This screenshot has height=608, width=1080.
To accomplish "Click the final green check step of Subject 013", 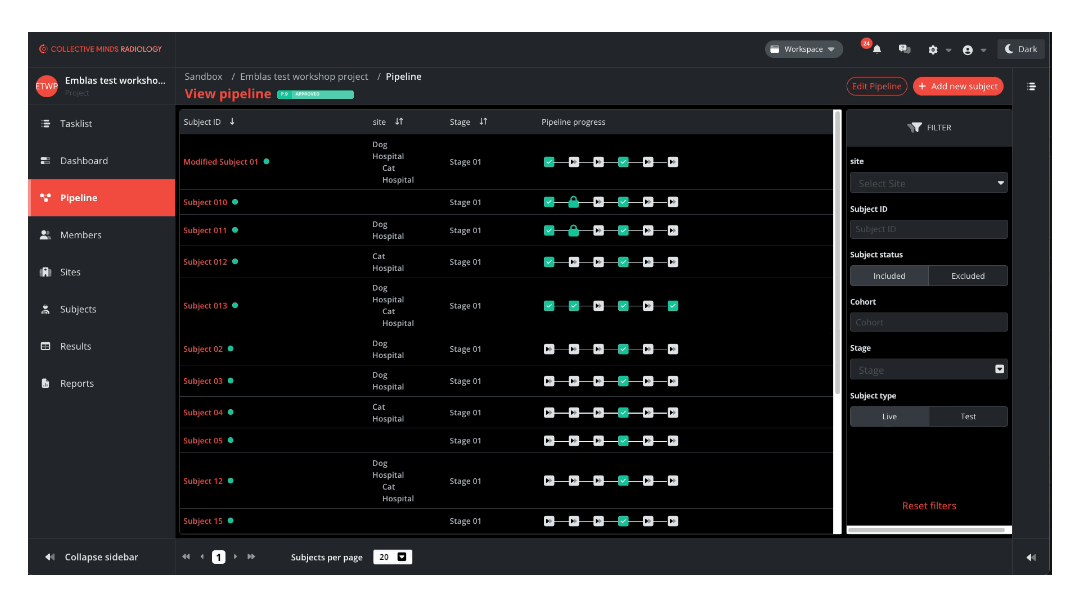I will (673, 306).
